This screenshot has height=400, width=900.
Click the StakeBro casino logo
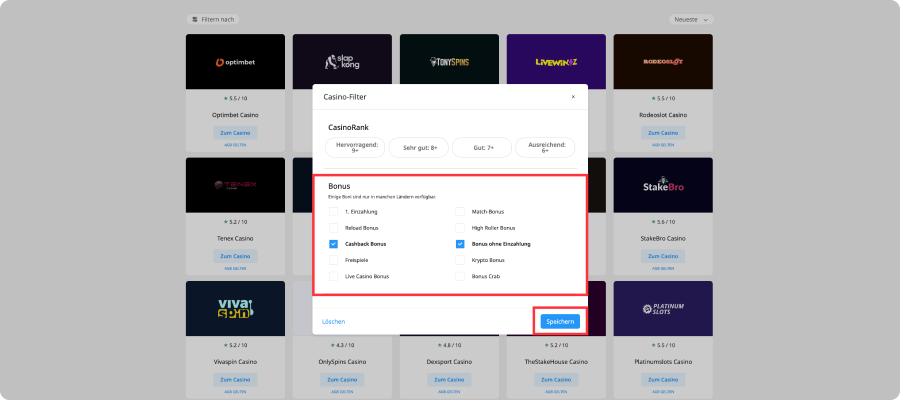[x=662, y=185]
